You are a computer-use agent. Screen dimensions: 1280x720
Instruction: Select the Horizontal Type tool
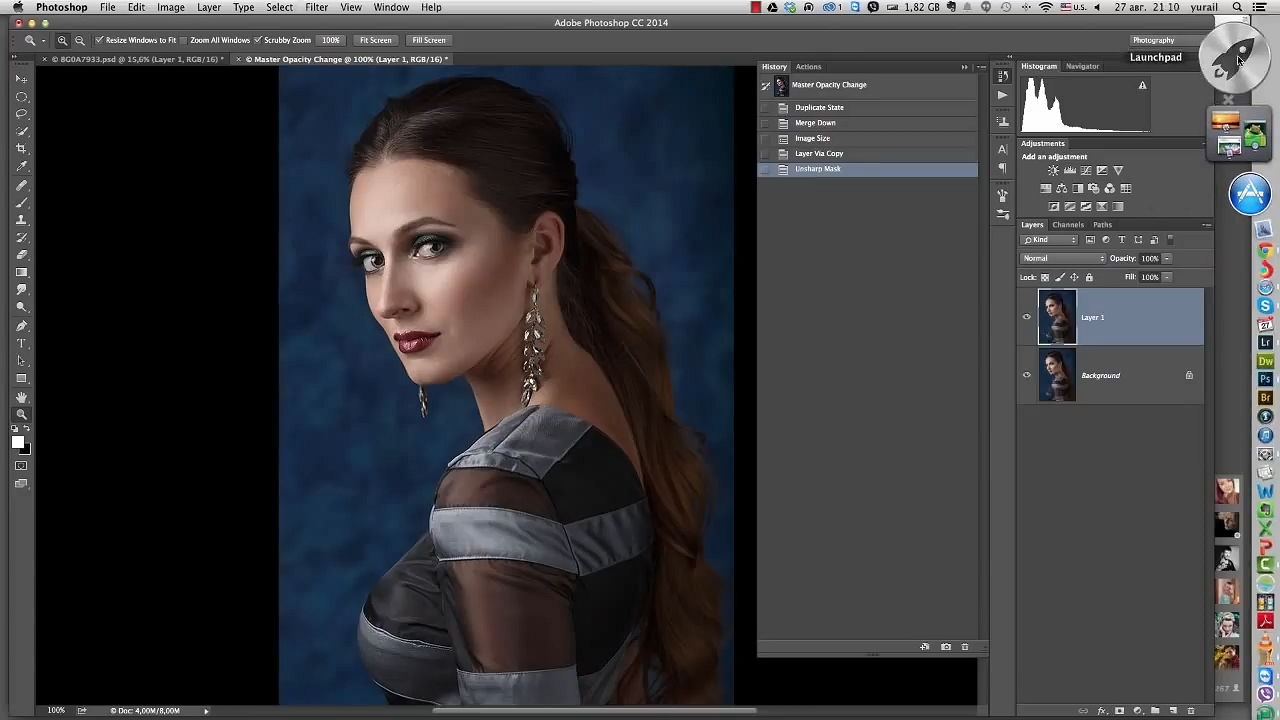coord(21,343)
